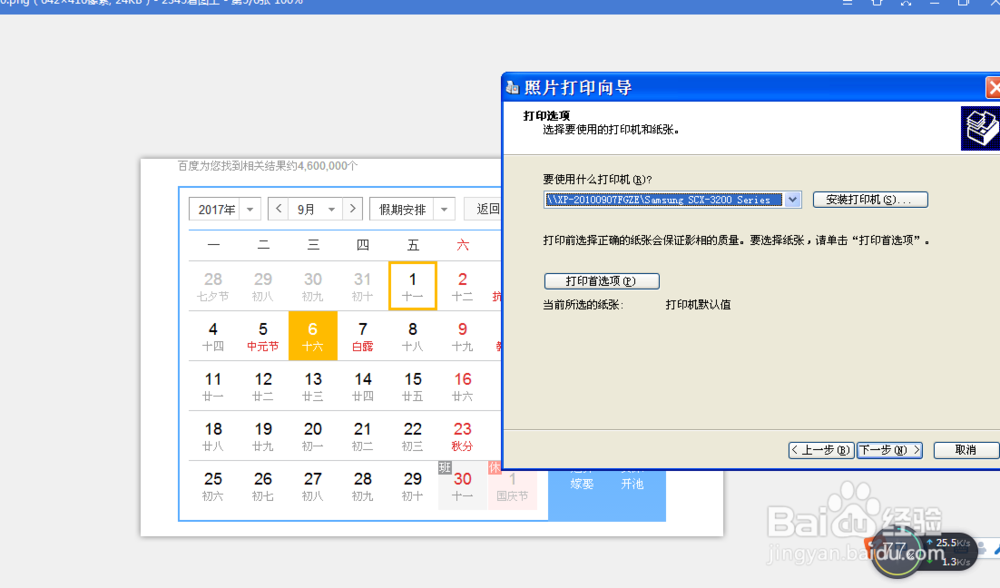Click the contacts person icon in the tray
Viewport: 1000px width, 588px height.
click(x=984, y=549)
